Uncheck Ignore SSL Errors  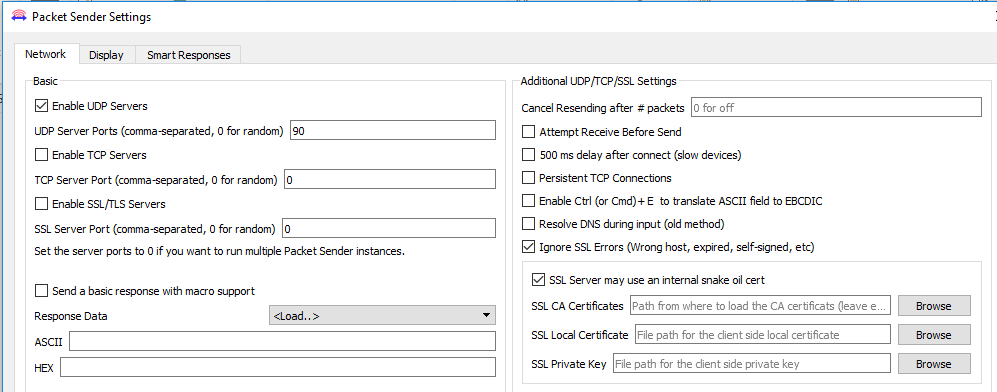click(528, 247)
